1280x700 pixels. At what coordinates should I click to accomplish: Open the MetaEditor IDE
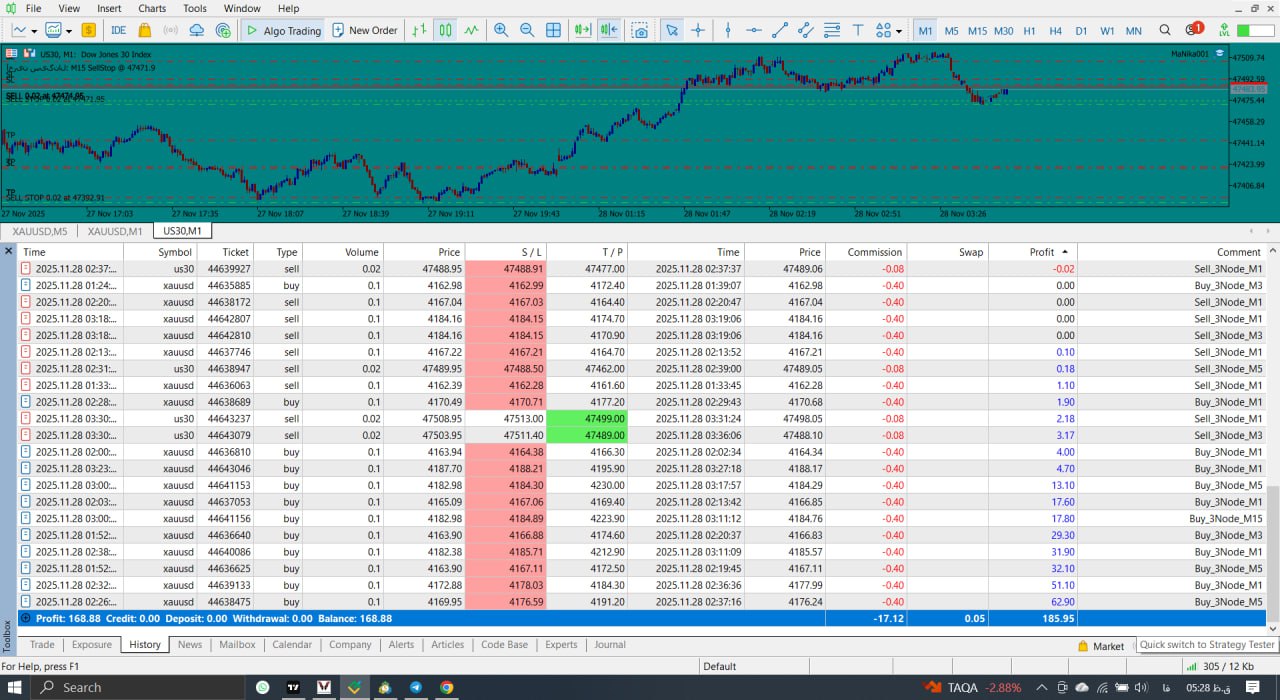coord(118,30)
